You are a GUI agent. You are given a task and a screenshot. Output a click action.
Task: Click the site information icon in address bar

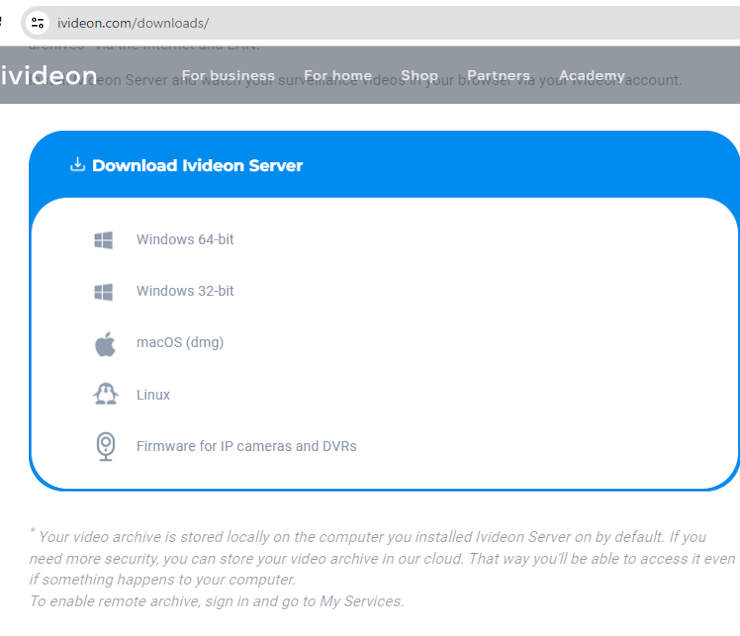coord(38,23)
